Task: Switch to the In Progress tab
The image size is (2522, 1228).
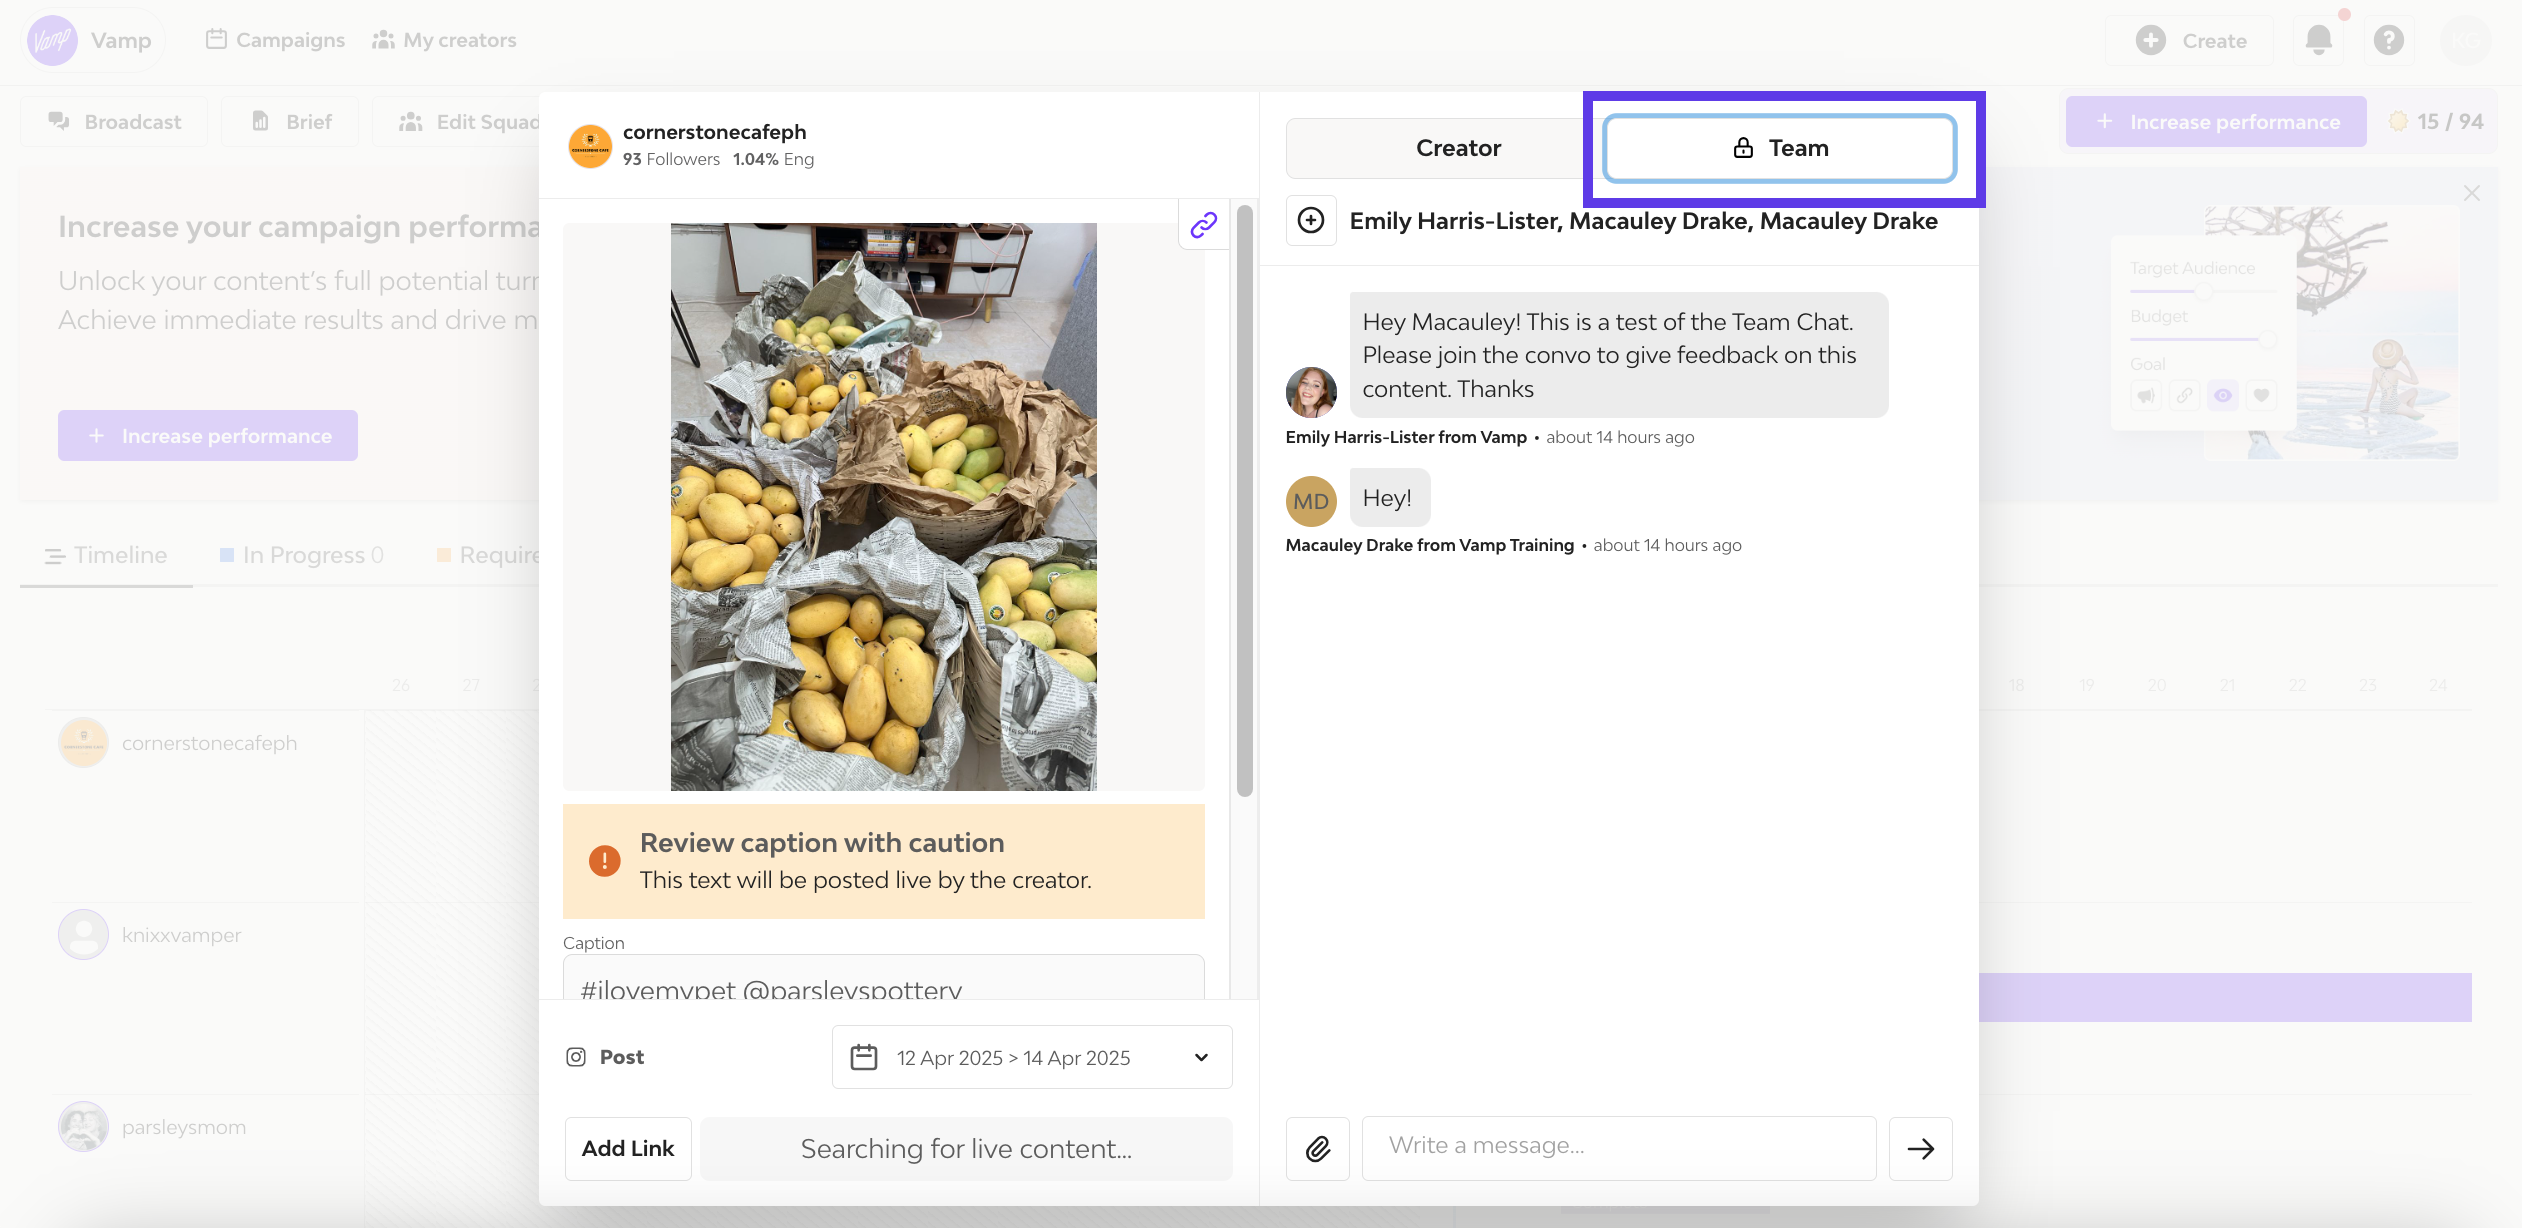Action: point(302,555)
